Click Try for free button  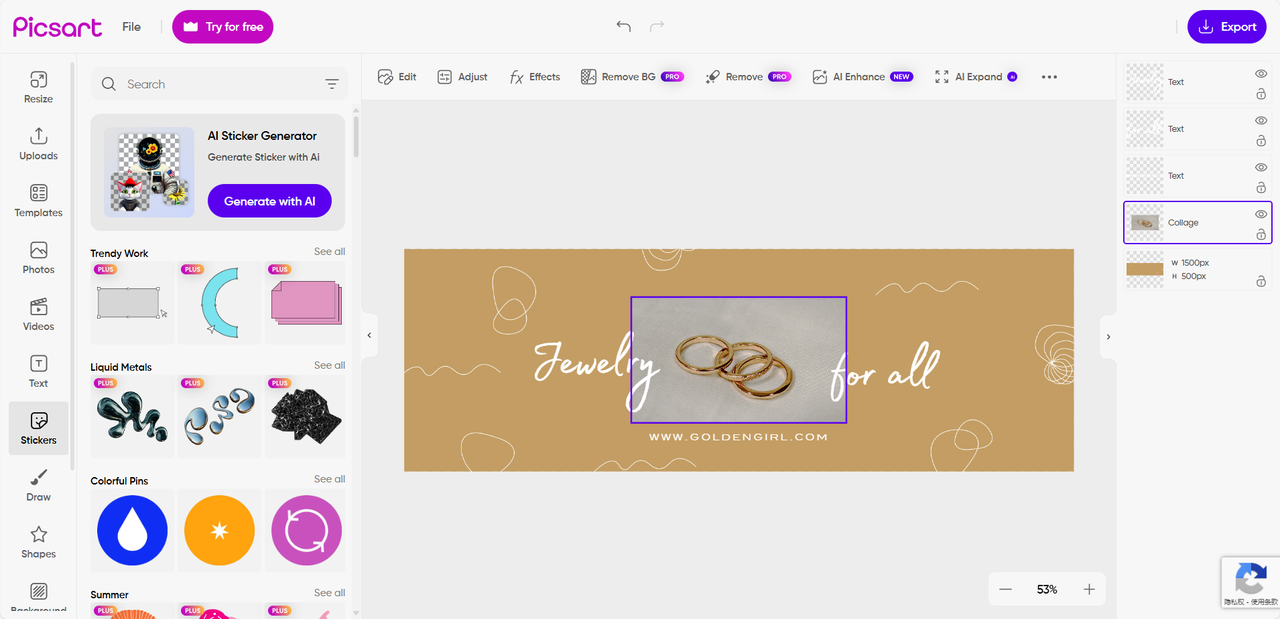223,27
